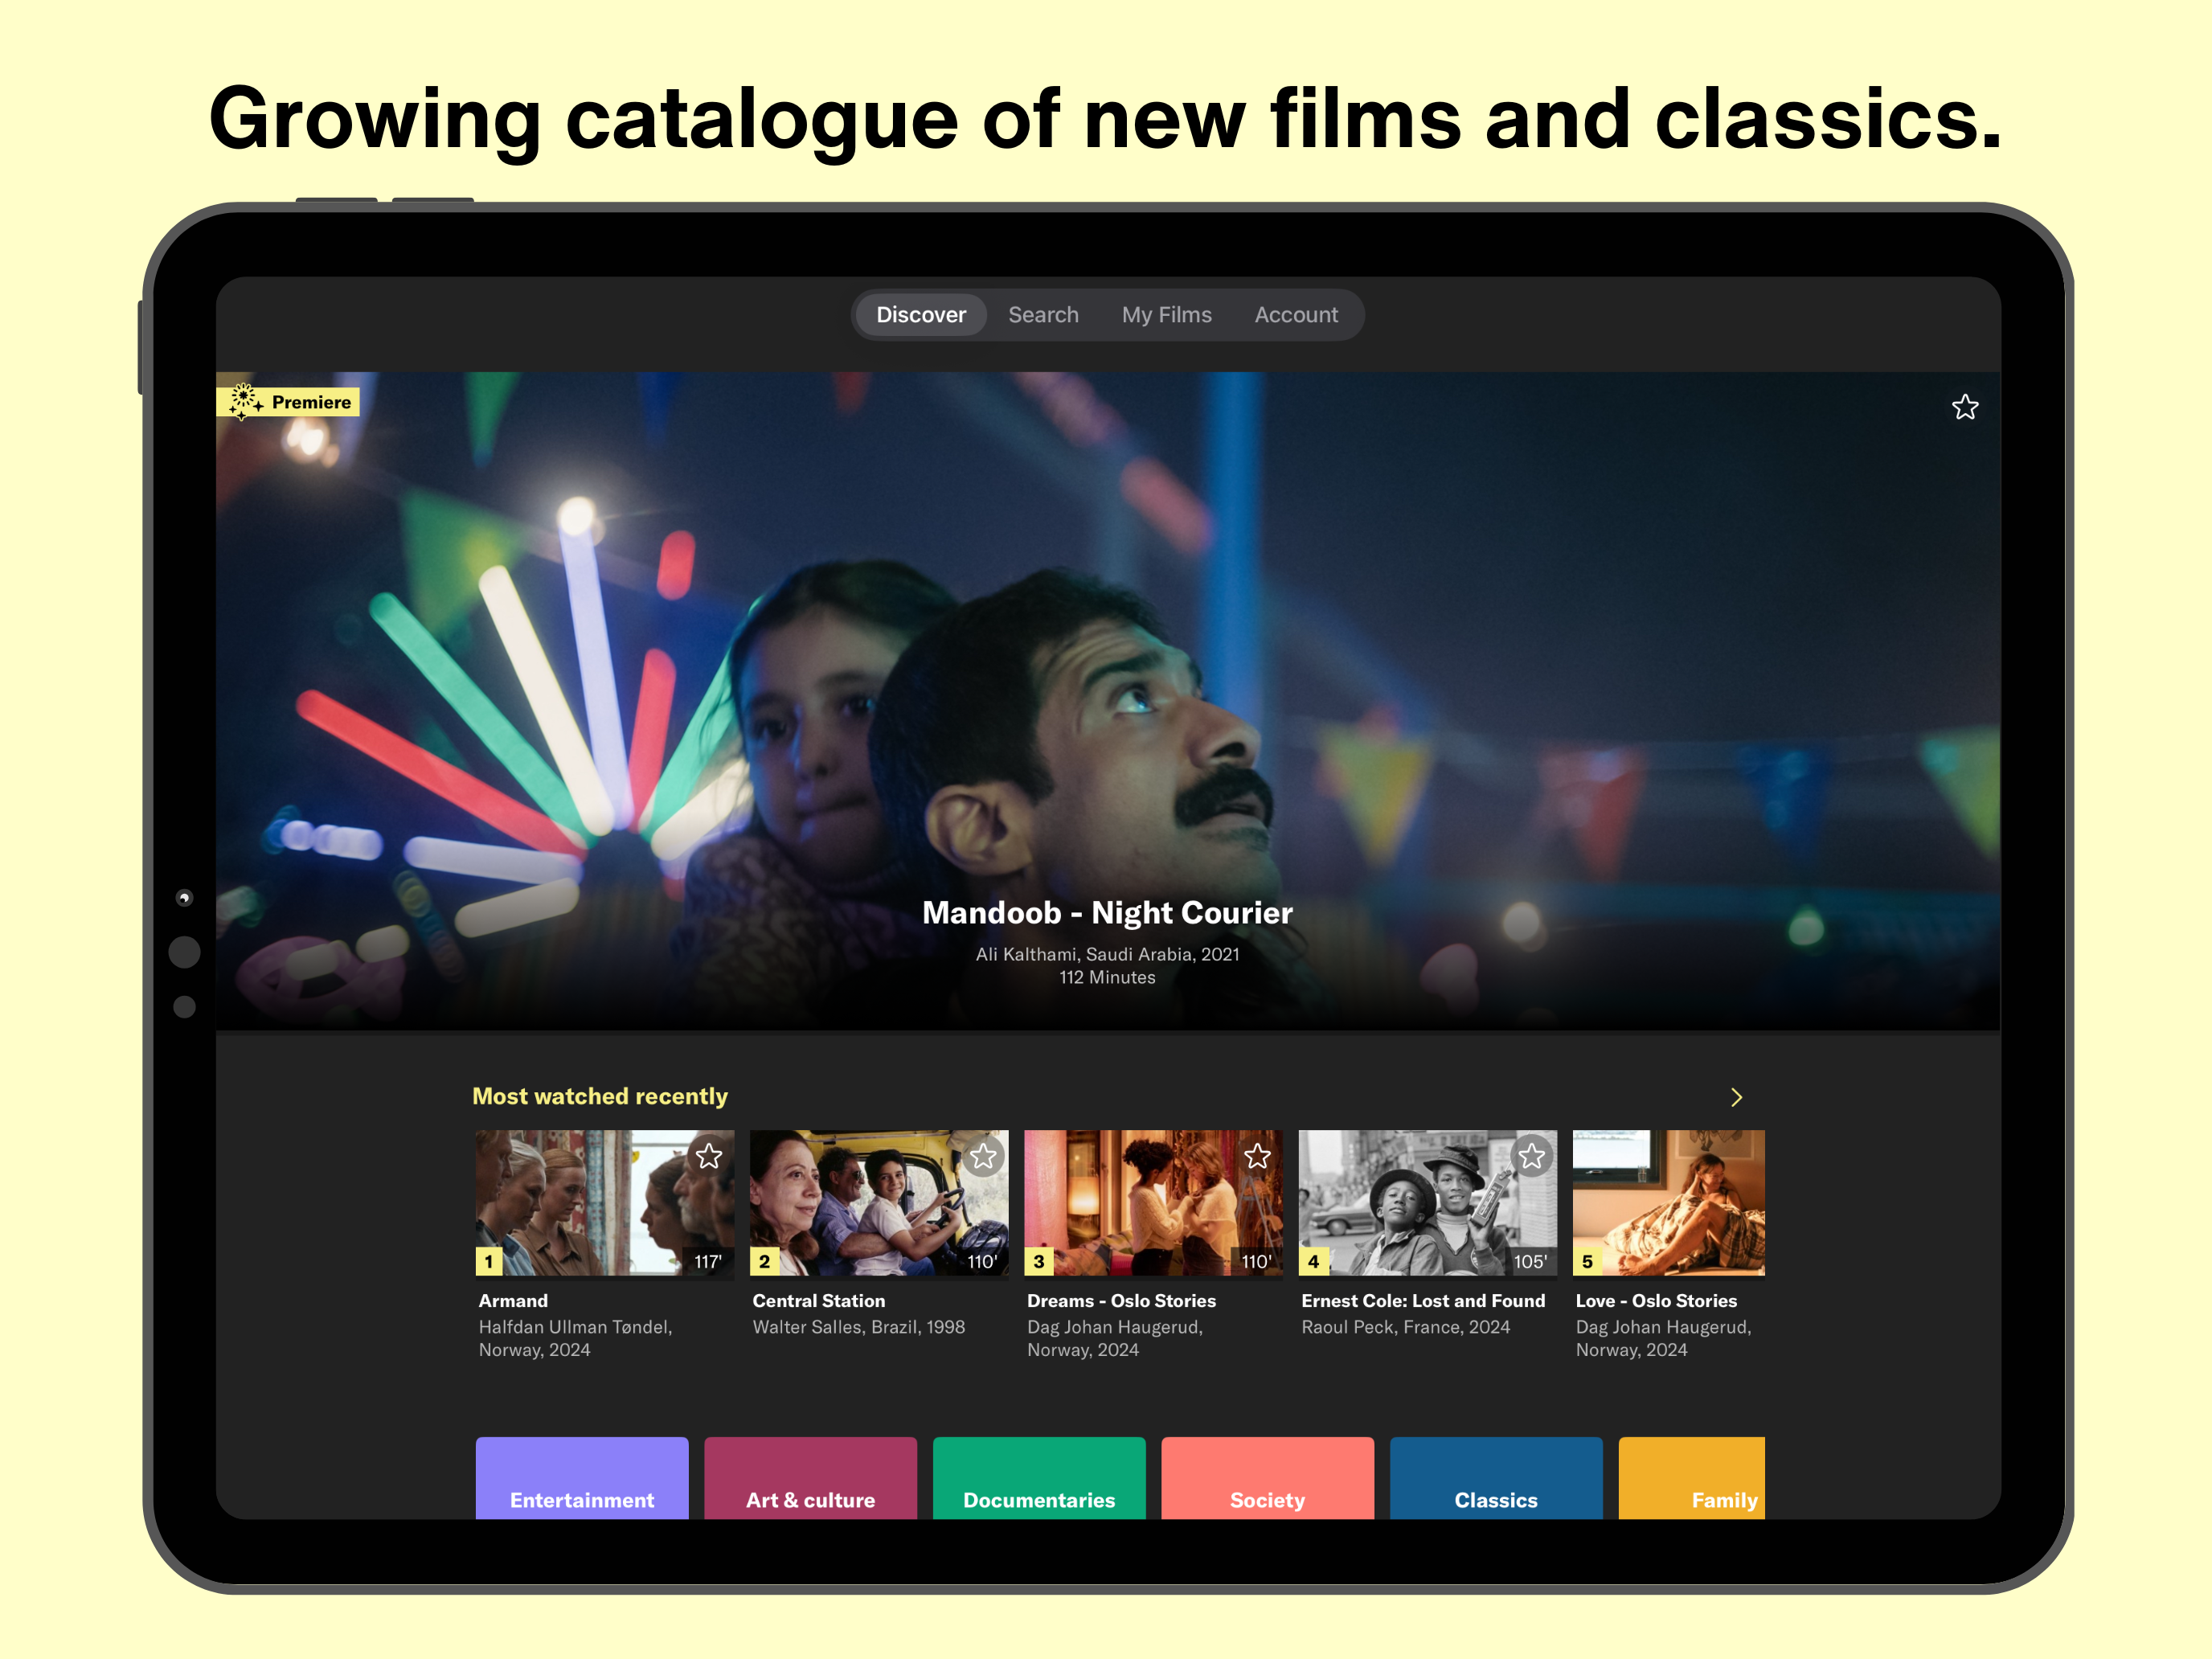Favorite Mandoob with the hero star icon
The height and width of the screenshot is (1659, 2212).
[x=1964, y=407]
